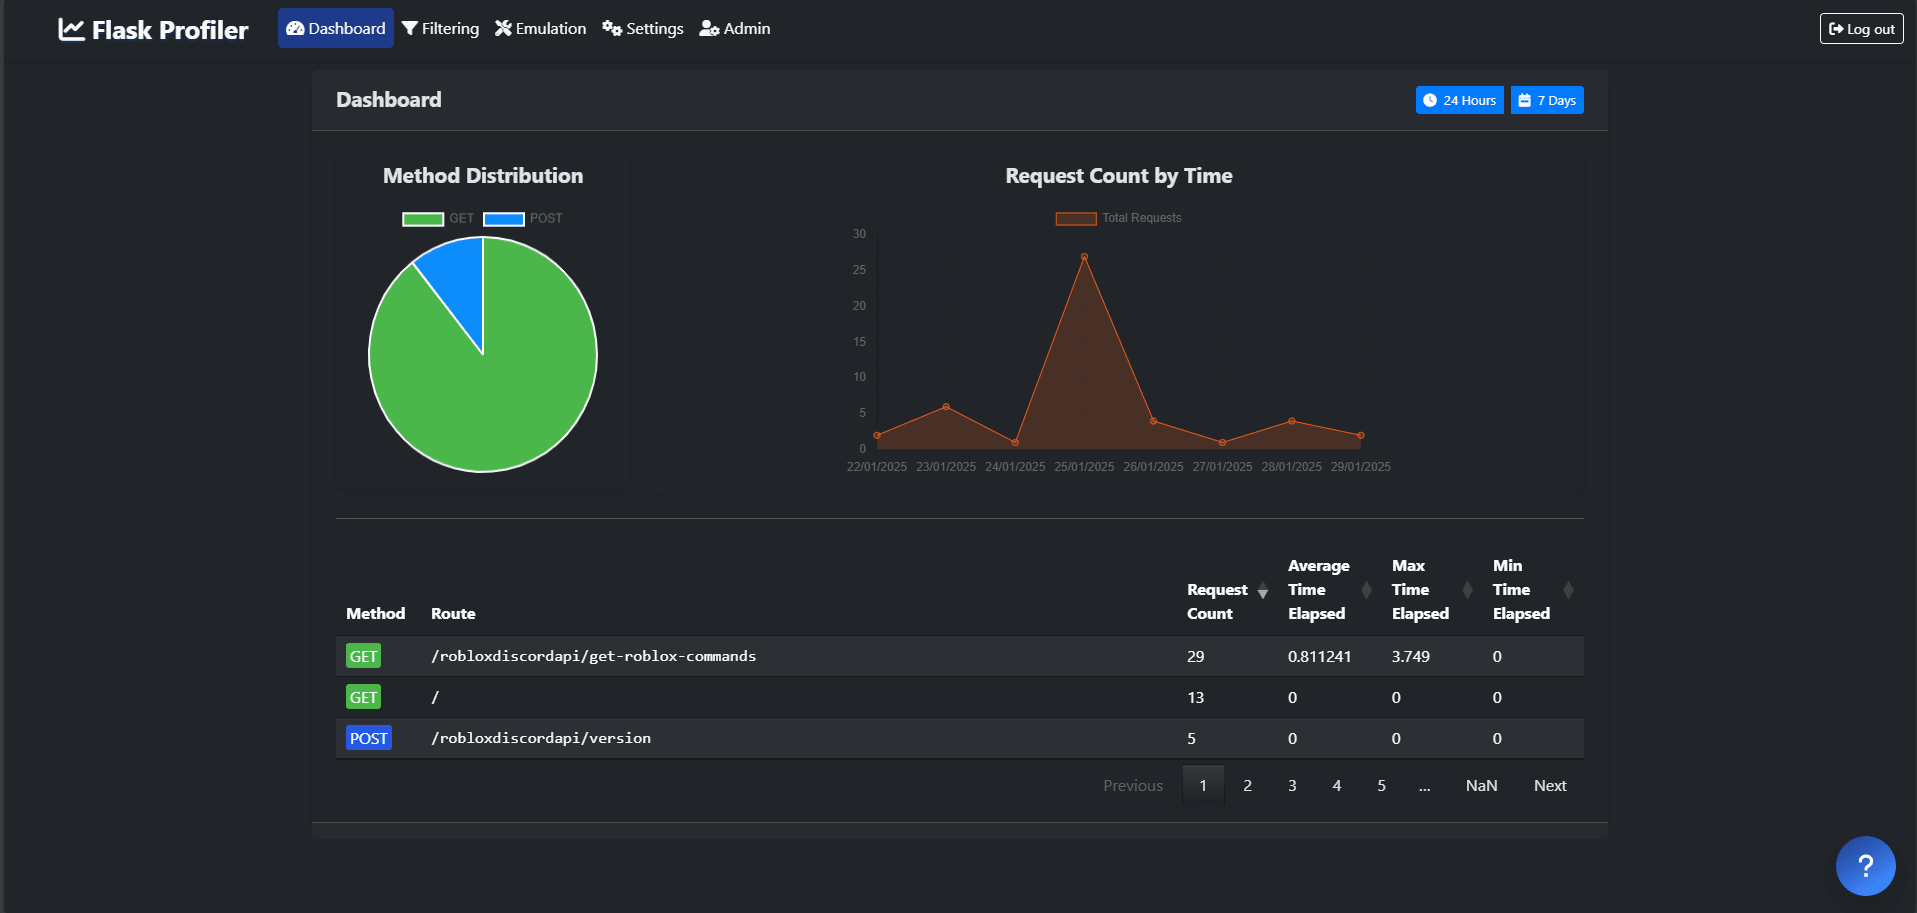Image resolution: width=1917 pixels, height=913 pixels.
Task: Click the calendar icon on 7 Days button
Action: [1524, 100]
